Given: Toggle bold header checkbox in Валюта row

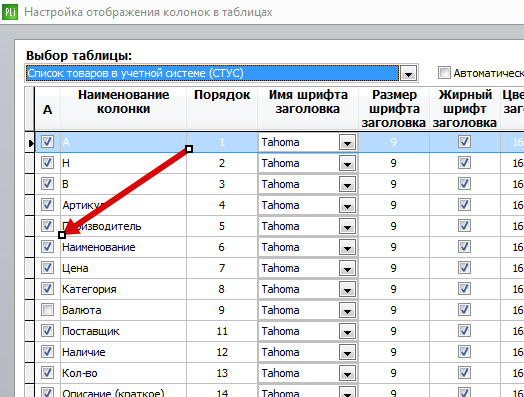Looking at the screenshot, I should [464, 310].
